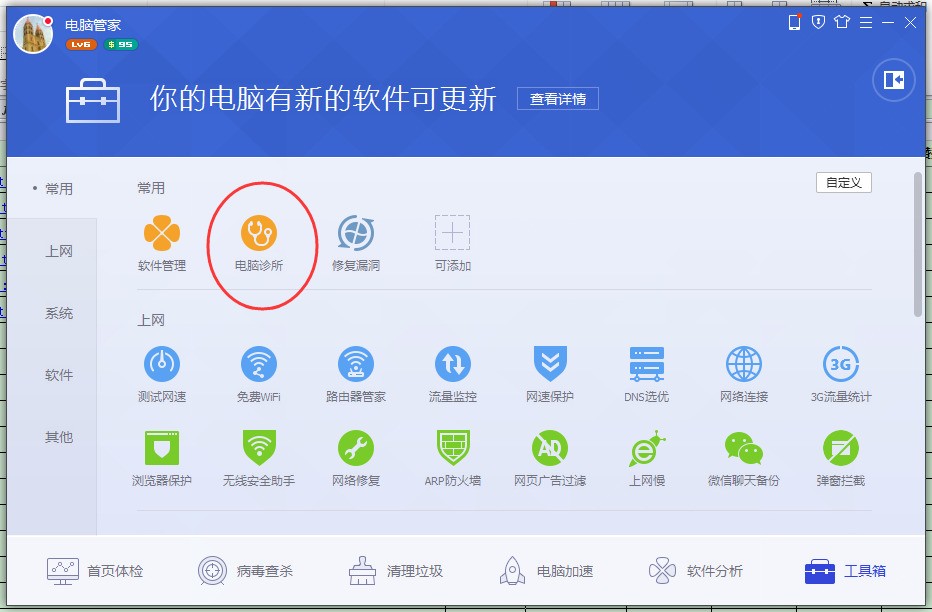This screenshot has height=612, width=932.
Task: Open the skin shirt icon
Action: (842, 23)
